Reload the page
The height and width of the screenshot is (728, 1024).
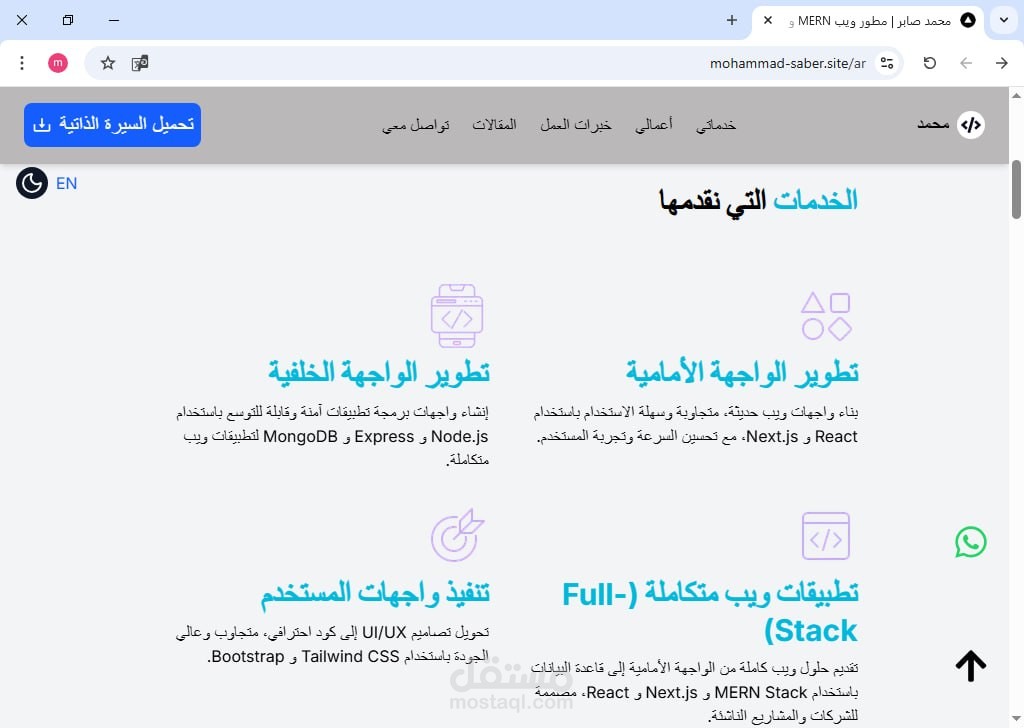coord(930,63)
